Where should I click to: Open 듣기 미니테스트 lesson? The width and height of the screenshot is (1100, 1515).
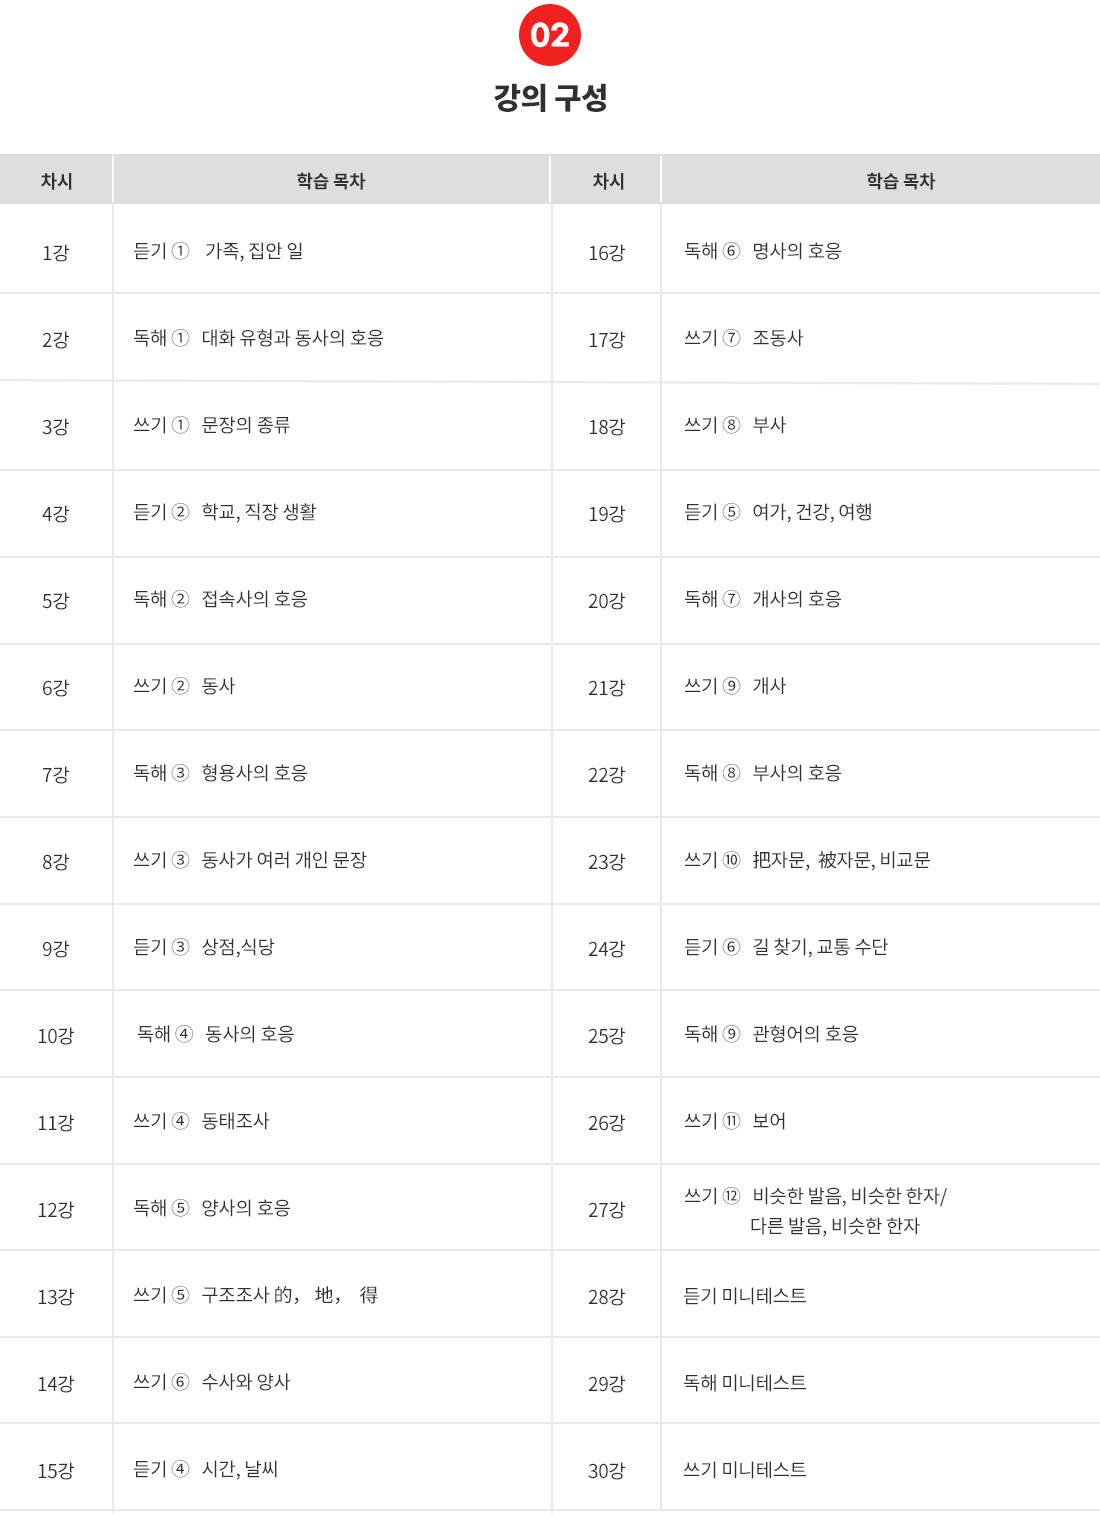click(x=745, y=1296)
